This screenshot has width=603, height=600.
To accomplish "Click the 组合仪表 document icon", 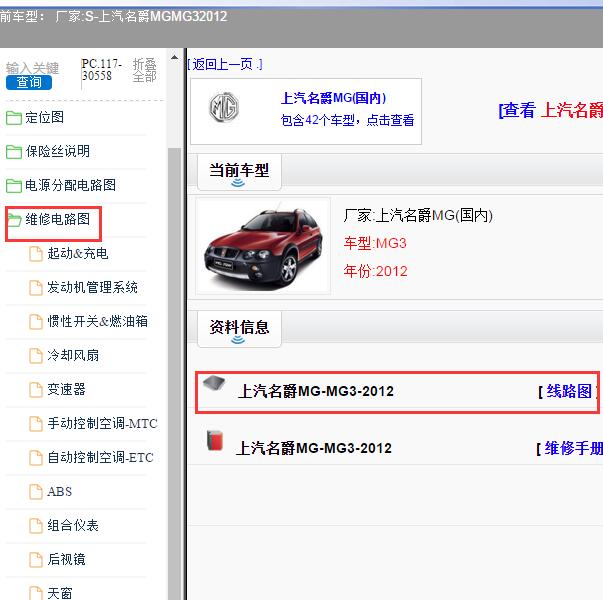I will click(x=36, y=526).
